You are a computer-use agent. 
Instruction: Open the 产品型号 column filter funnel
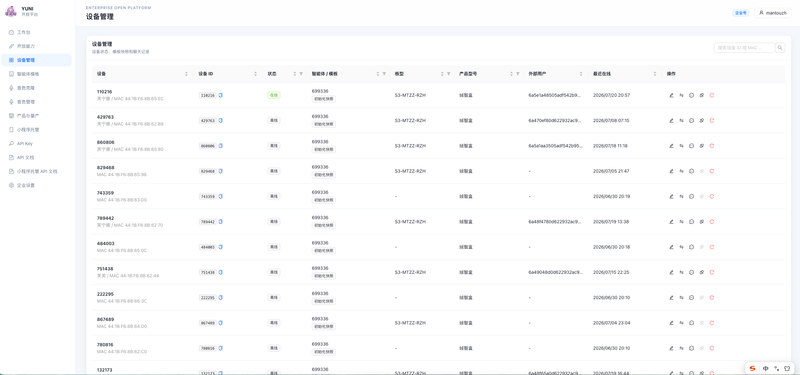pyautogui.click(x=518, y=74)
